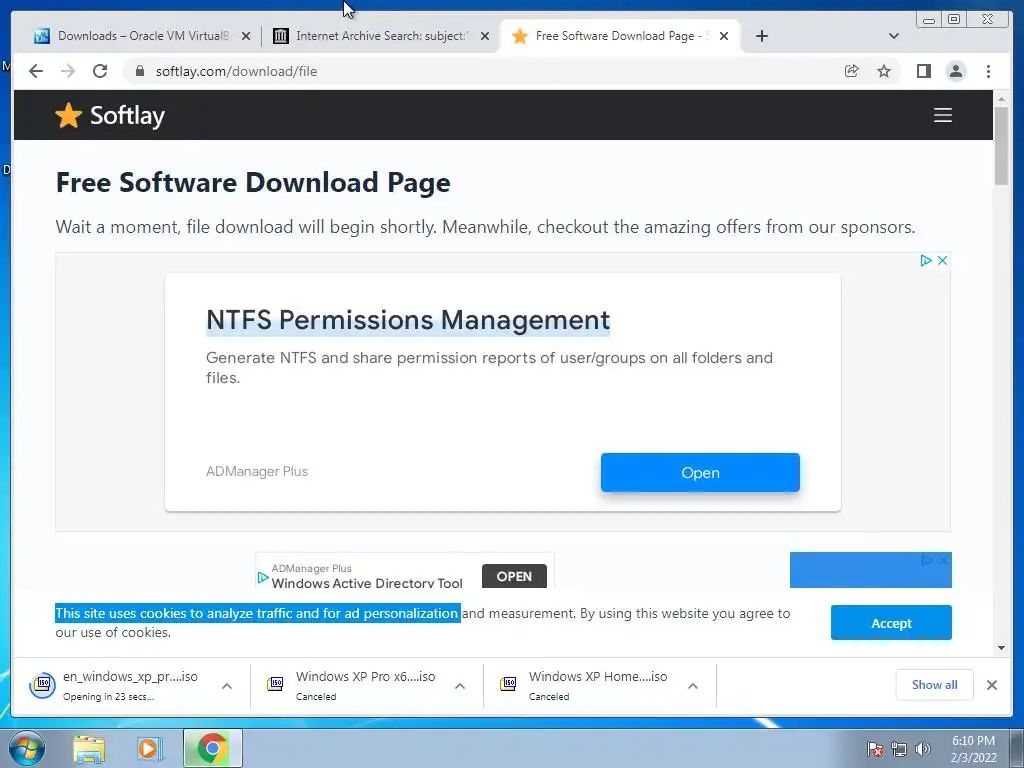Open Windows Explorer from the taskbar
The image size is (1024, 768).
(89, 748)
